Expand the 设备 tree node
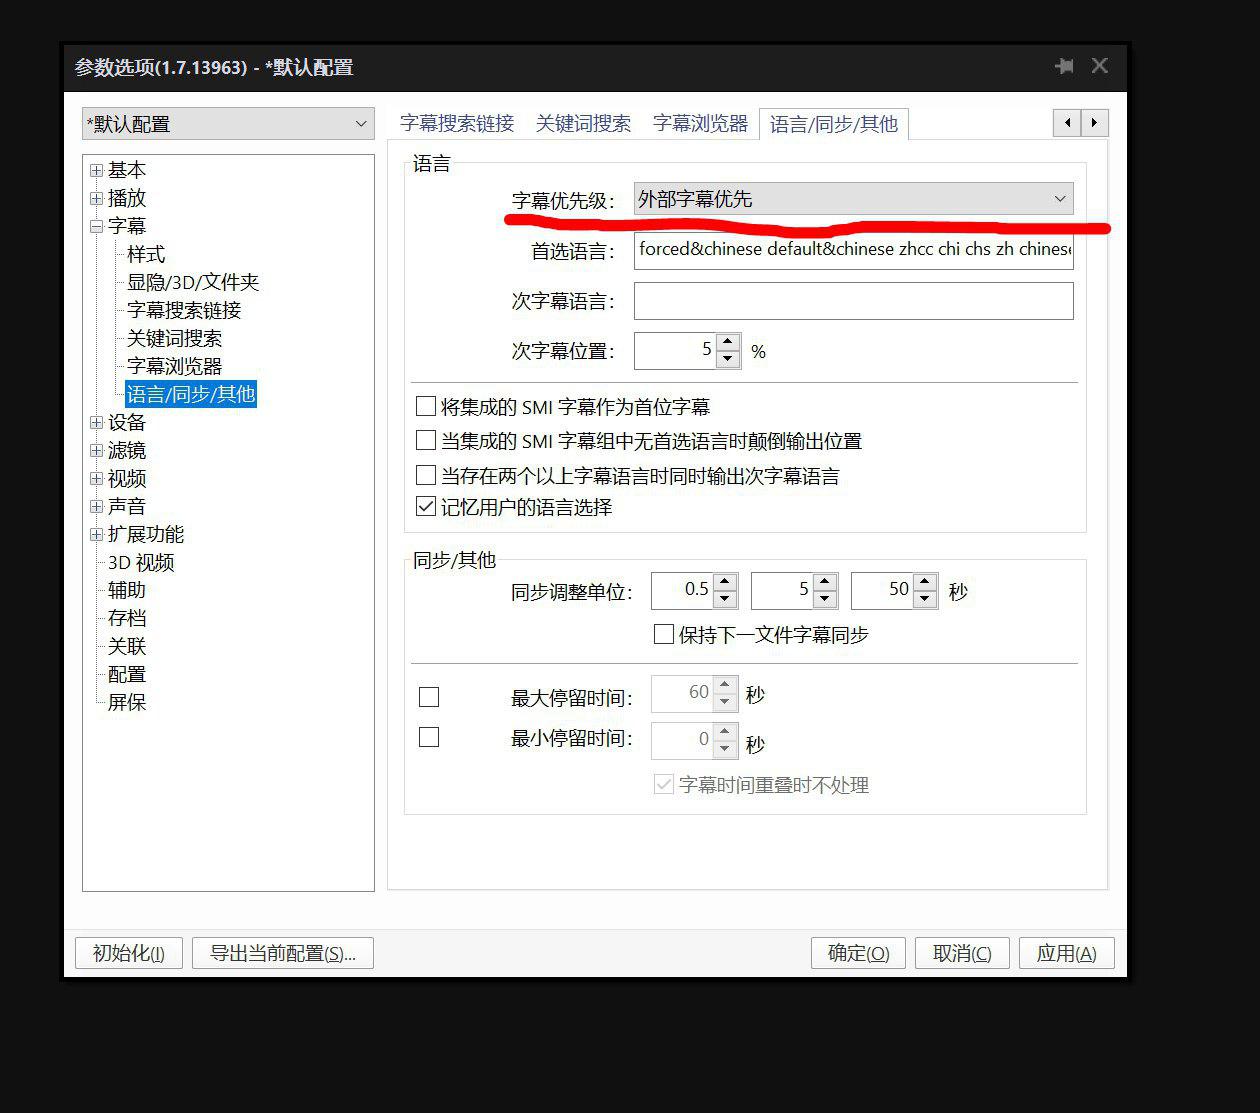Viewport: 1260px width, 1113px height. tap(96, 422)
